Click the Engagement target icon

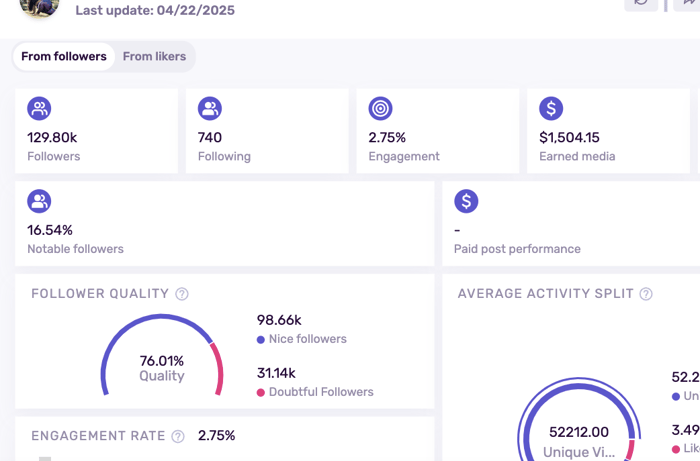point(380,108)
